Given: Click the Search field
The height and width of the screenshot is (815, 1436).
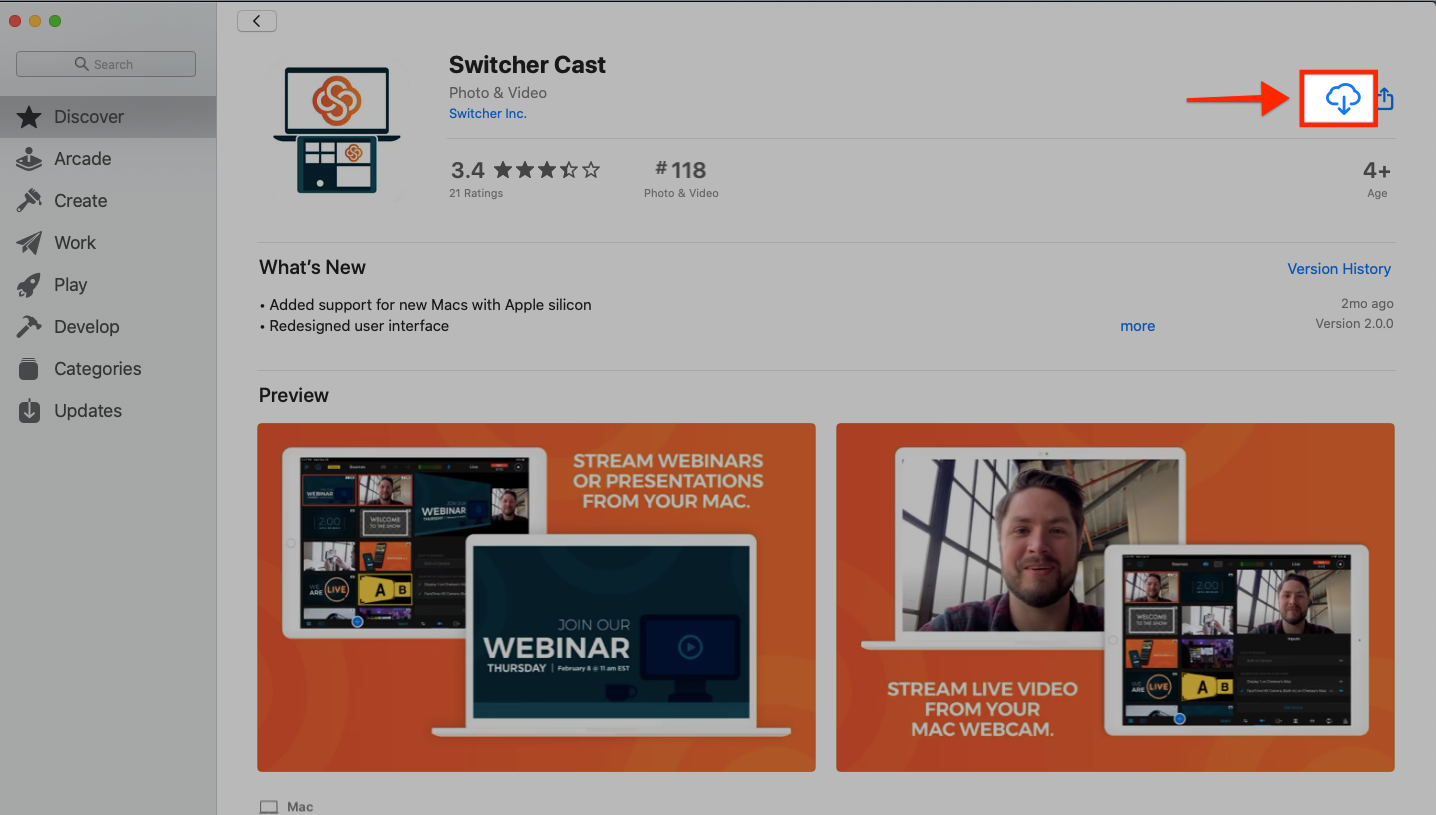Looking at the screenshot, I should click(106, 64).
